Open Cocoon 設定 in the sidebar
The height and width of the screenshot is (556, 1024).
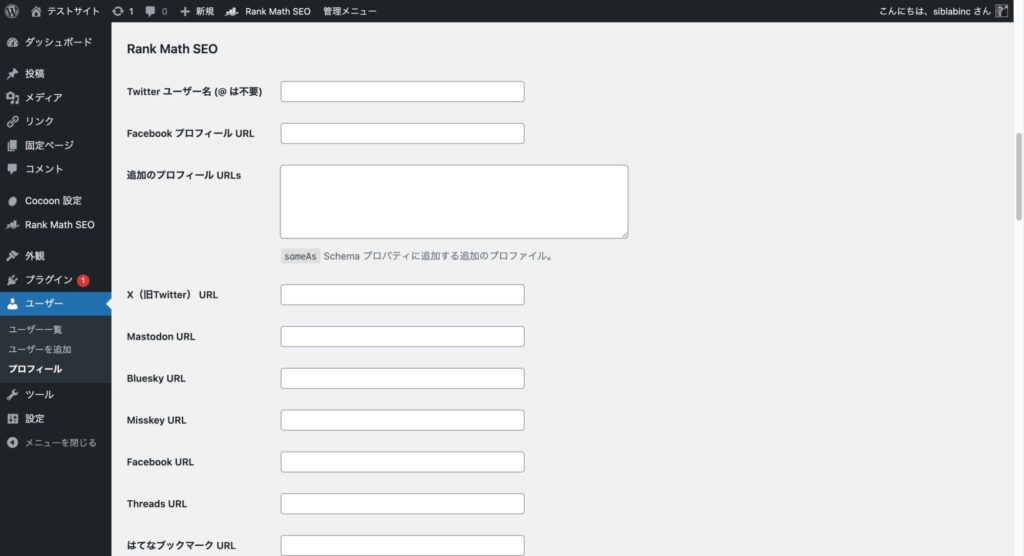(x=53, y=201)
